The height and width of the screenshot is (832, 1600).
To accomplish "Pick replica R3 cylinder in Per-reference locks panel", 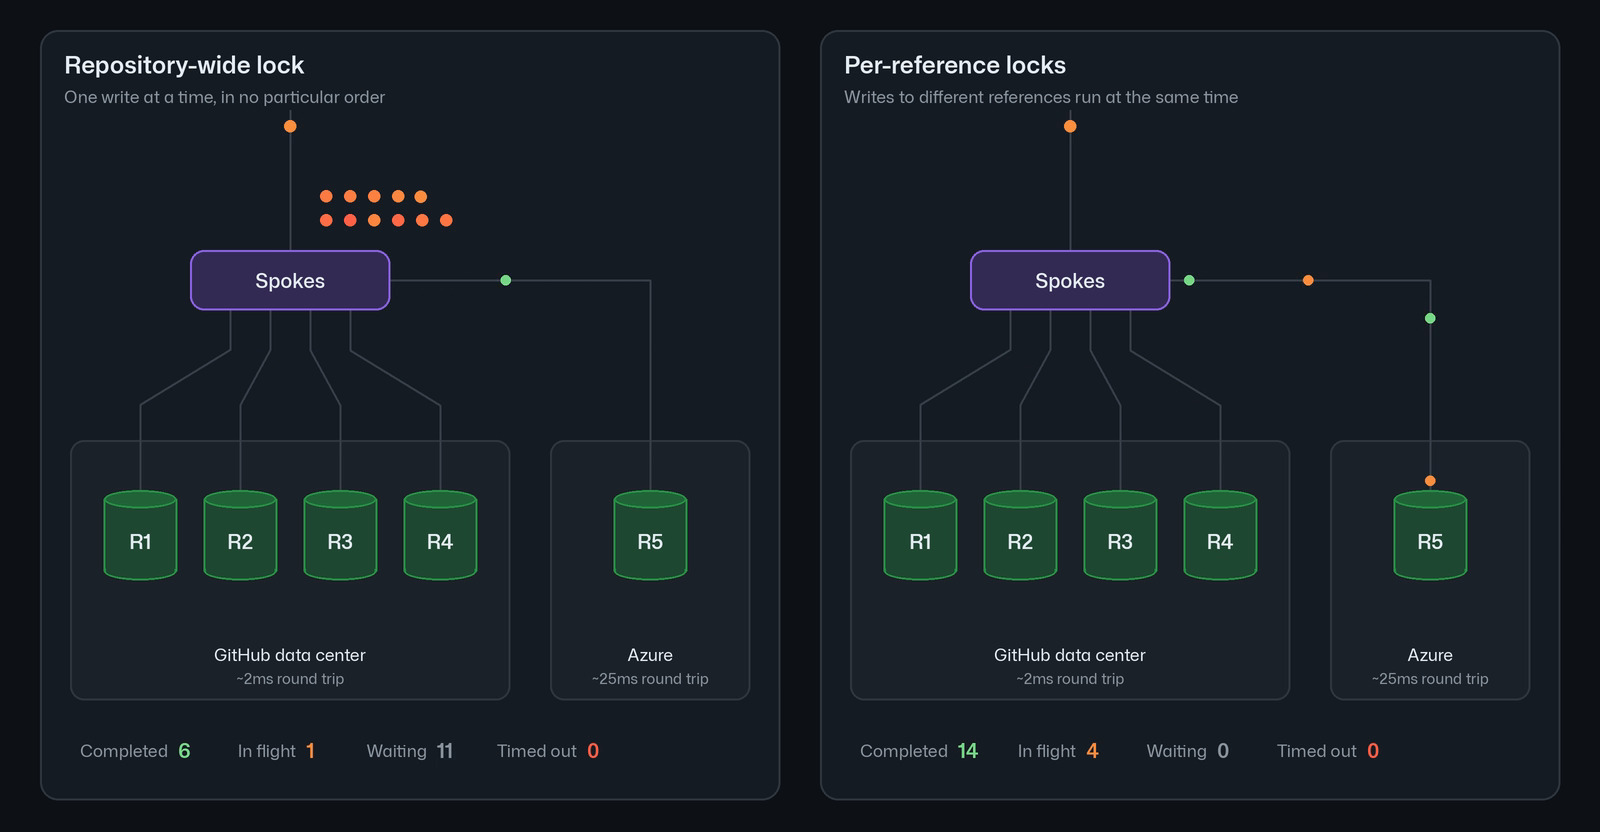I will click(x=1120, y=535).
